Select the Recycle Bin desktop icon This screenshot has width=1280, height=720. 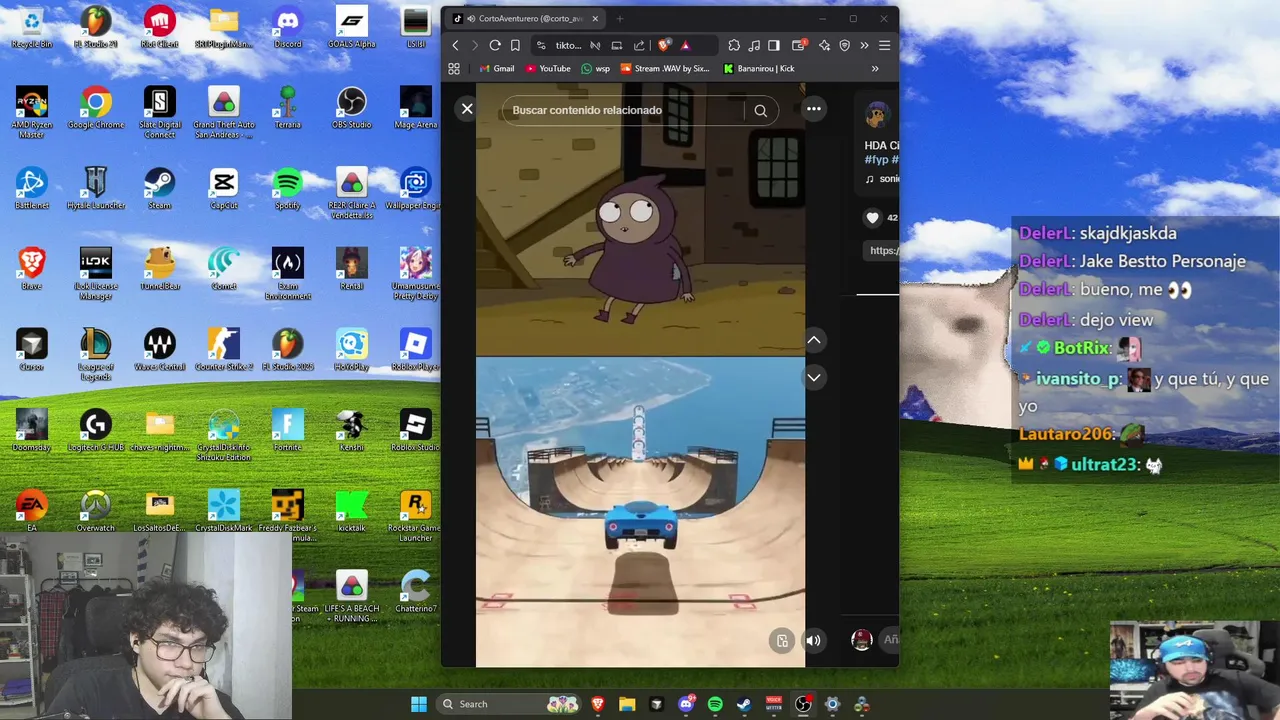(32, 27)
